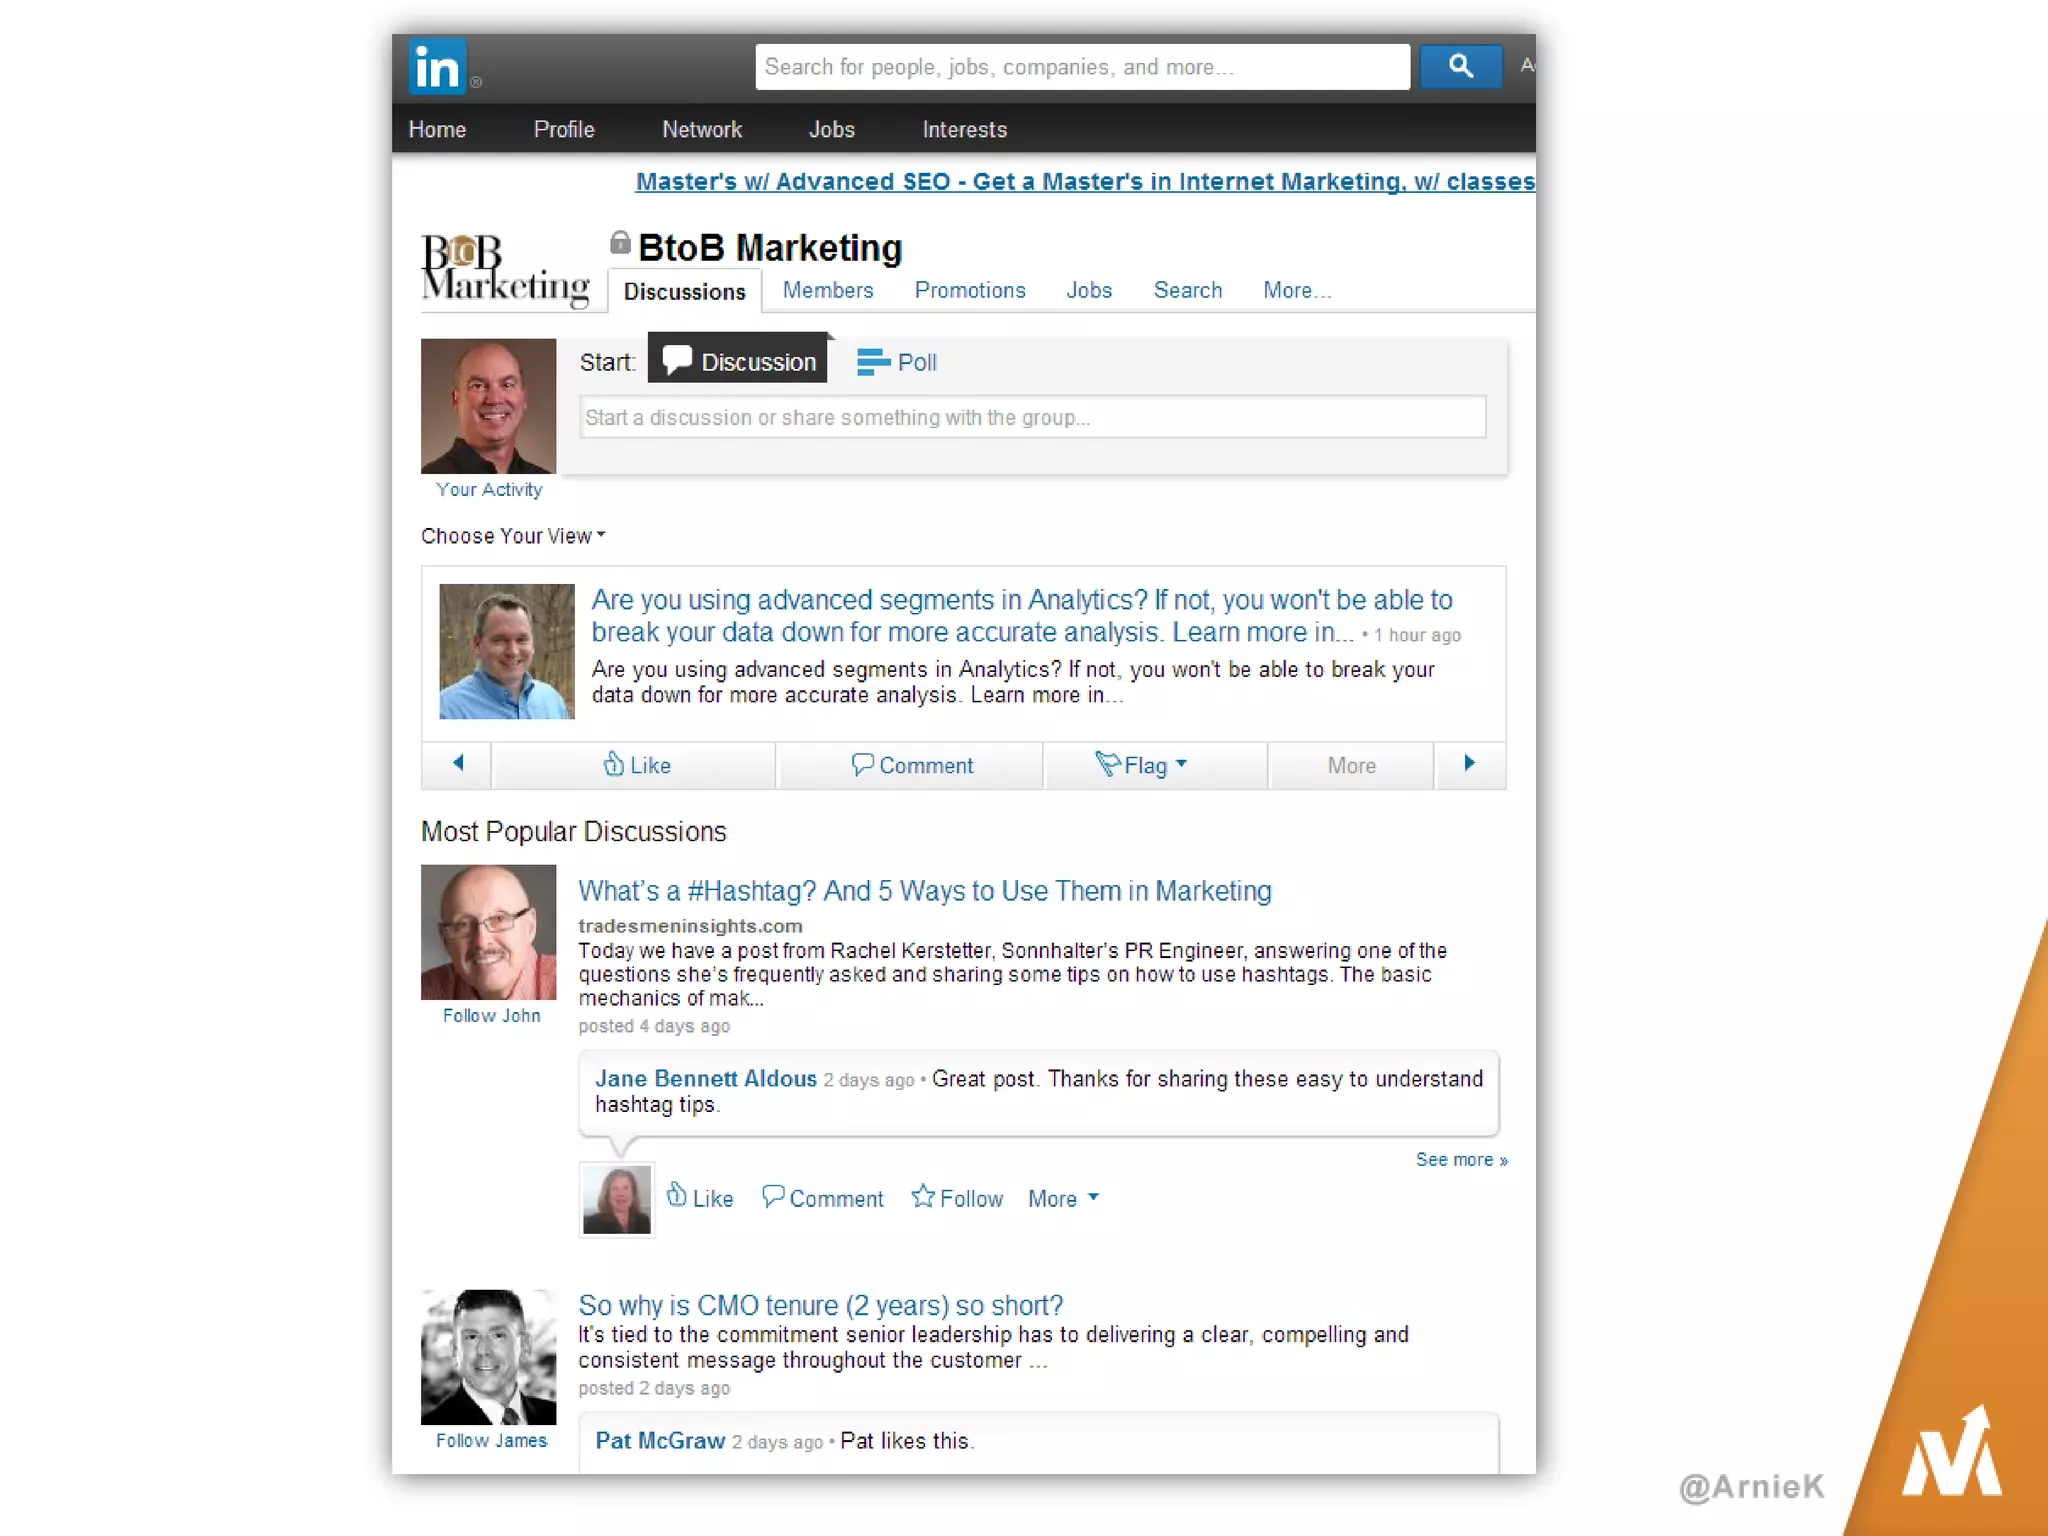Screen dimensions: 2048x1536
Task: Start a Poll via the poll icon
Action: pyautogui.click(x=873, y=362)
